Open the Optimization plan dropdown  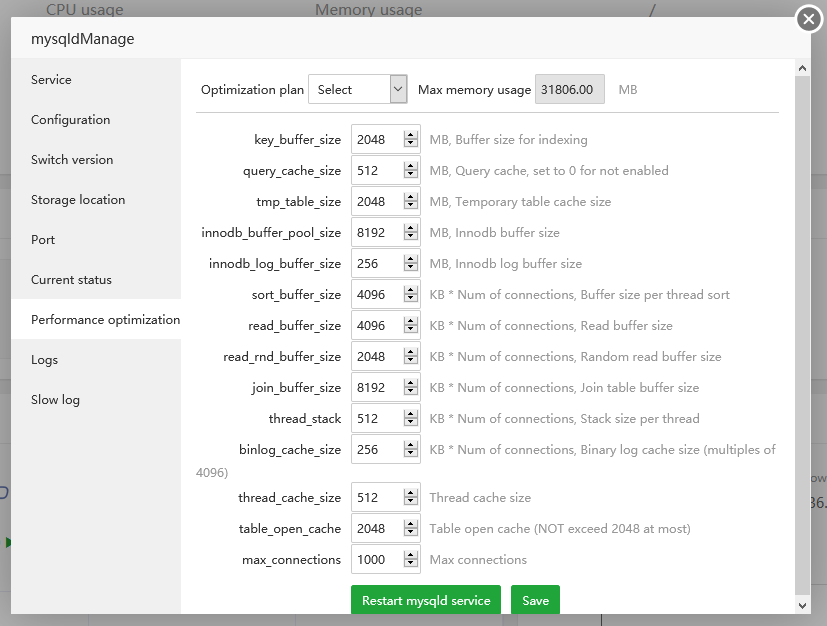tap(357, 89)
